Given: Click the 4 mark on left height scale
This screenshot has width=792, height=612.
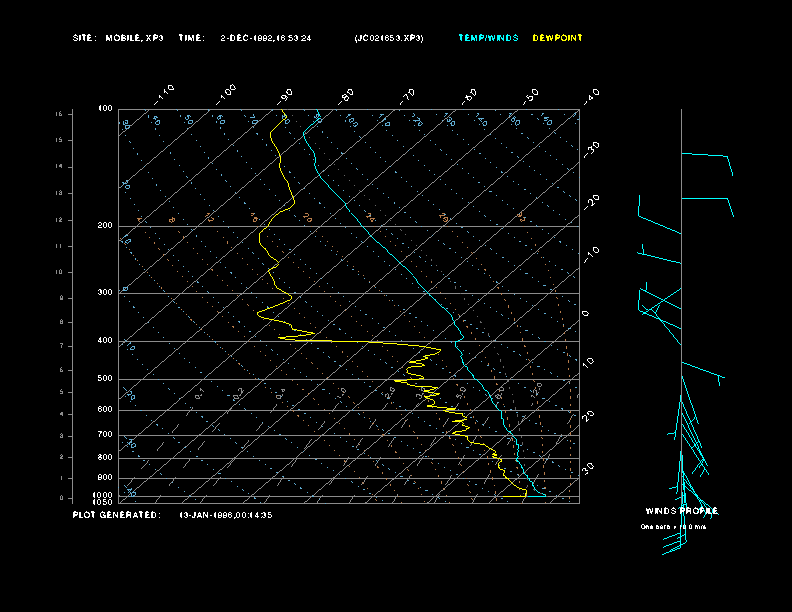Looking at the screenshot, I should 61,414.
